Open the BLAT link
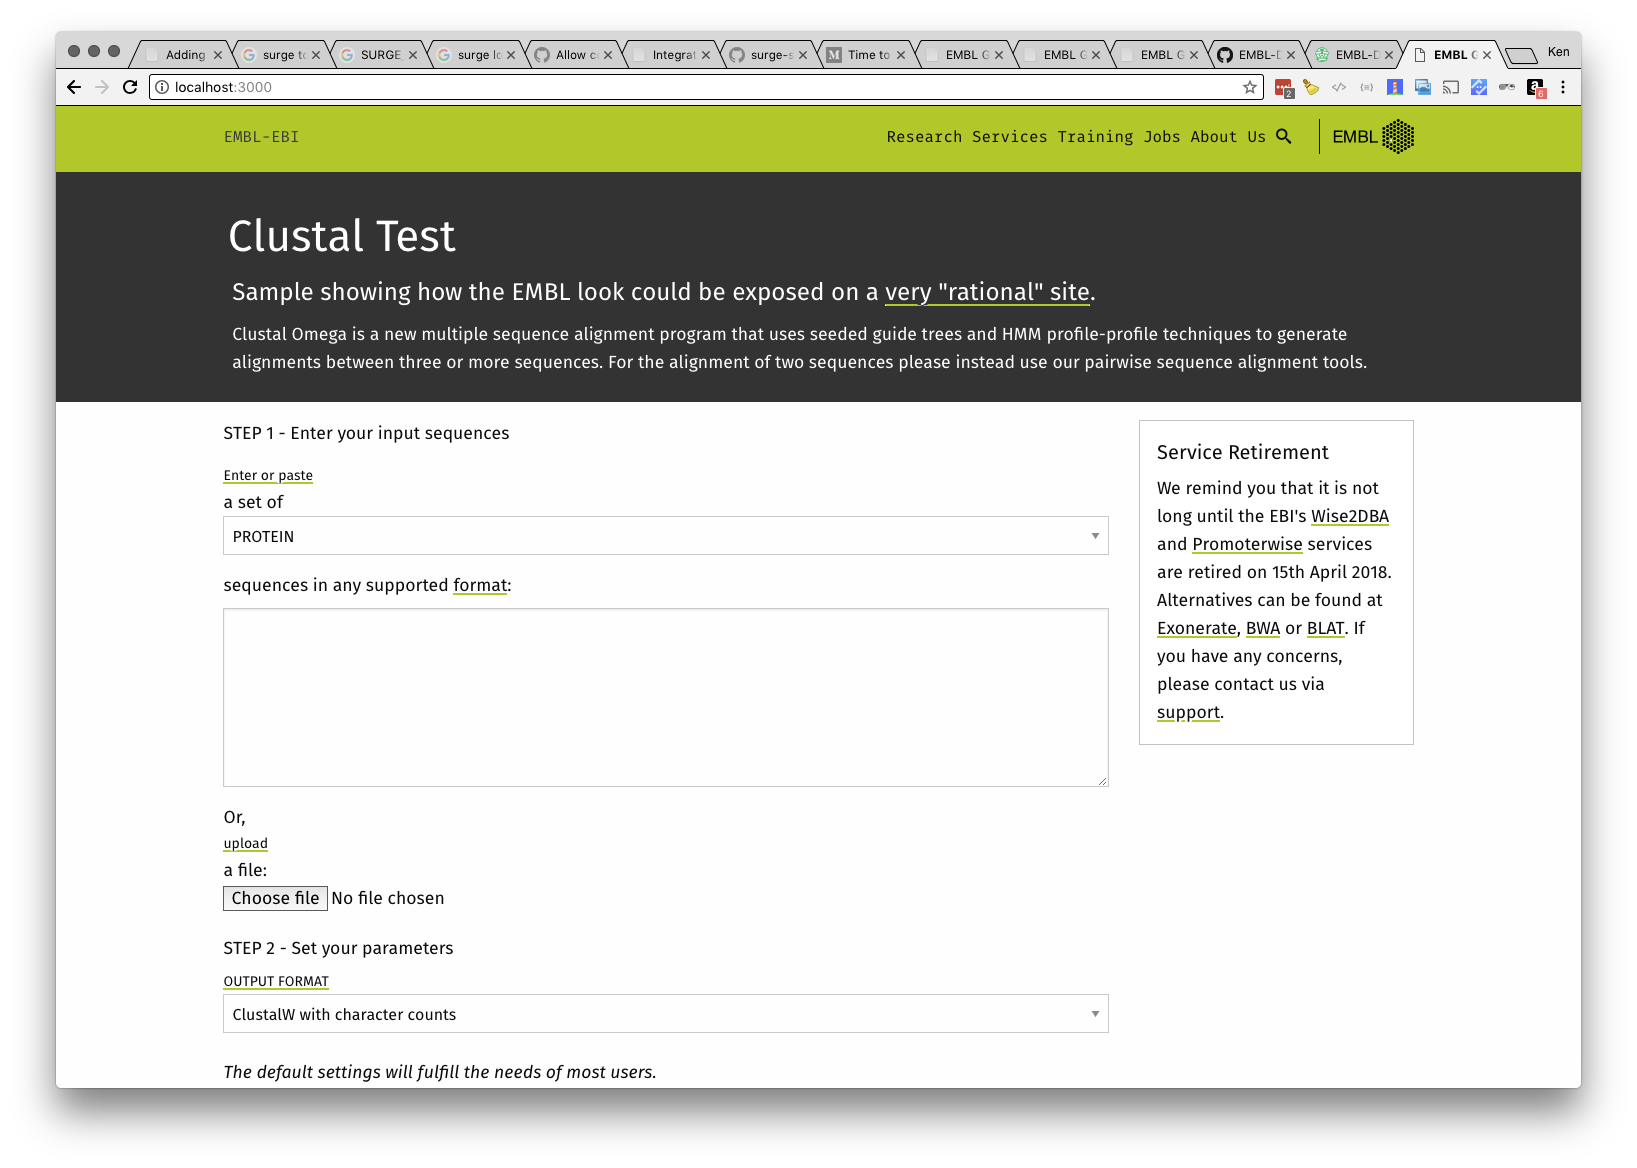This screenshot has width=1637, height=1168. [x=1325, y=628]
